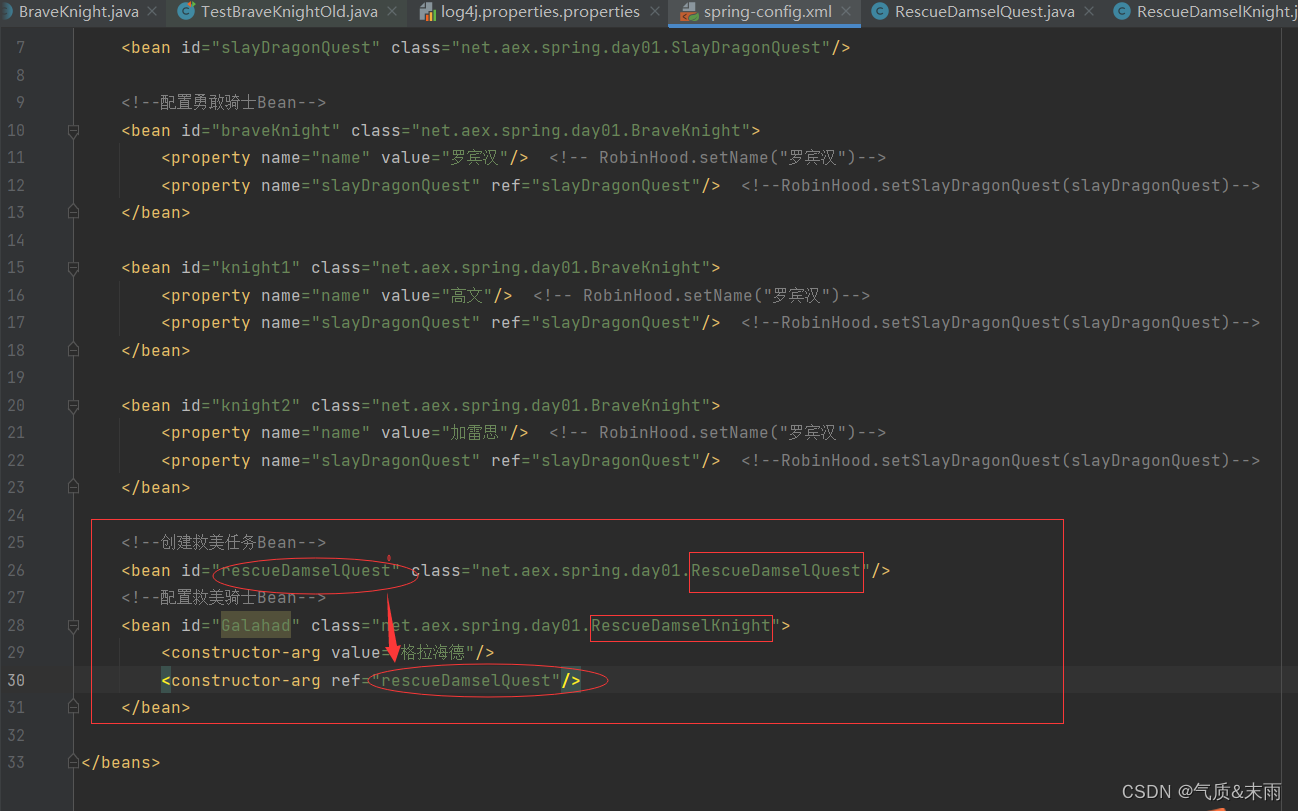Click line number 9 in the gutter
The height and width of the screenshot is (811, 1298).
coord(21,102)
